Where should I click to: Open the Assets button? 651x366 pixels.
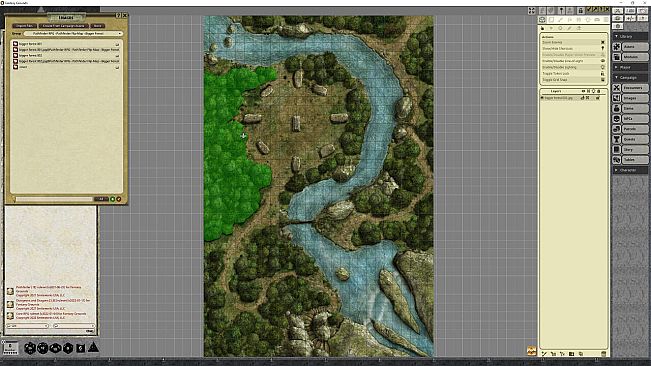[x=635, y=47]
